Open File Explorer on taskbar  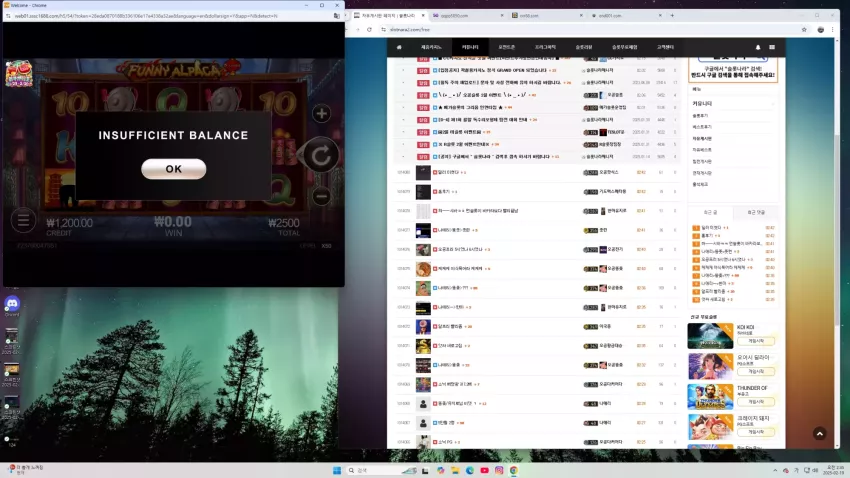coord(455,470)
